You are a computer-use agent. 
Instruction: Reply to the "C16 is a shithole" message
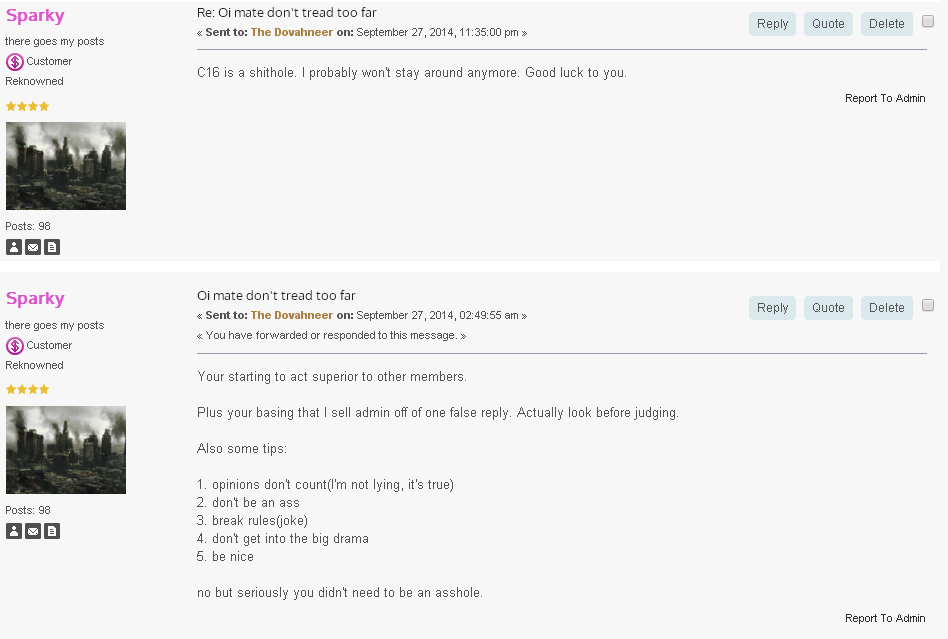tap(772, 24)
